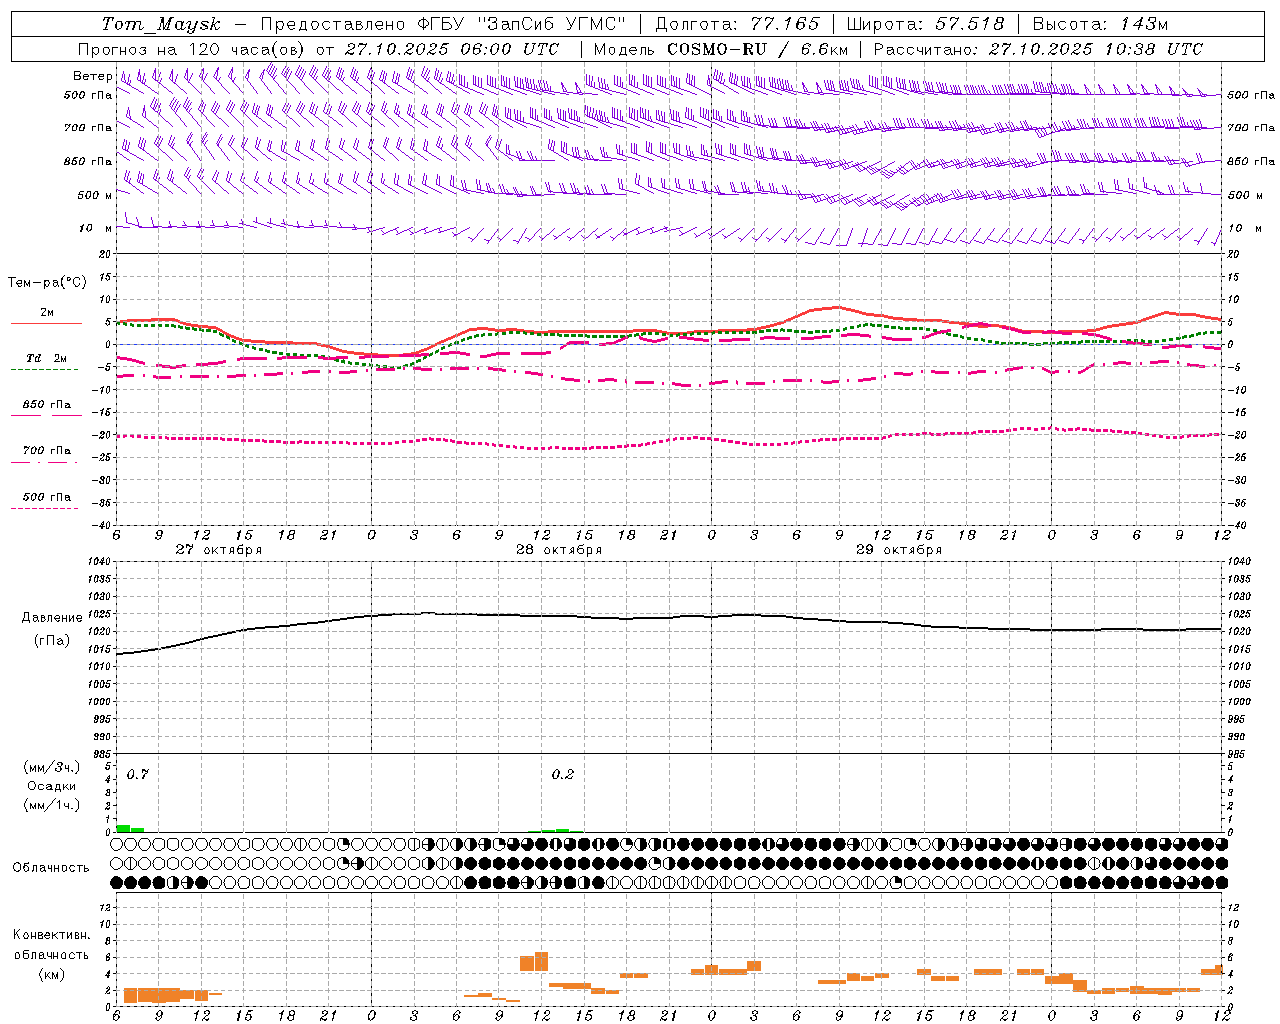The image size is (1280, 1024).
Task: Click the Высота: 143м header field
Action: click(1100, 24)
